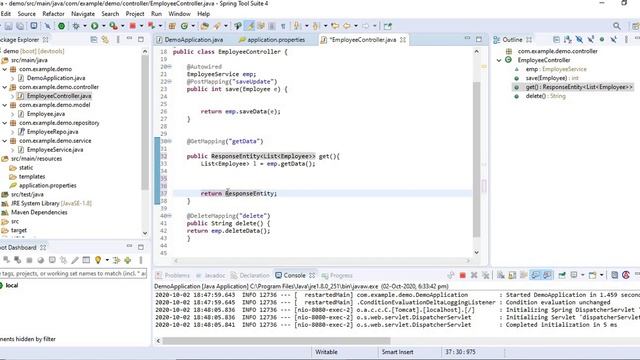Toggle Link with Editor in Package Explorer

pyautogui.click(x=105, y=40)
